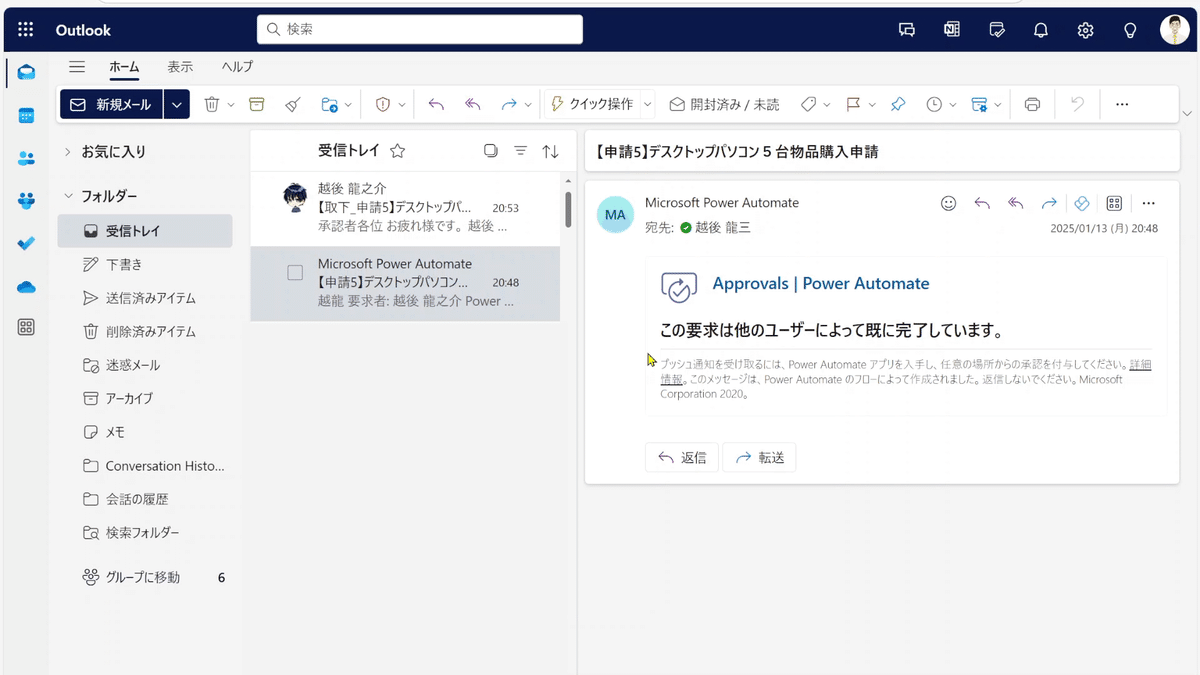This screenshot has height=675, width=1200.
Task: Click the Report shield icon in the toolbar
Action: click(x=382, y=104)
